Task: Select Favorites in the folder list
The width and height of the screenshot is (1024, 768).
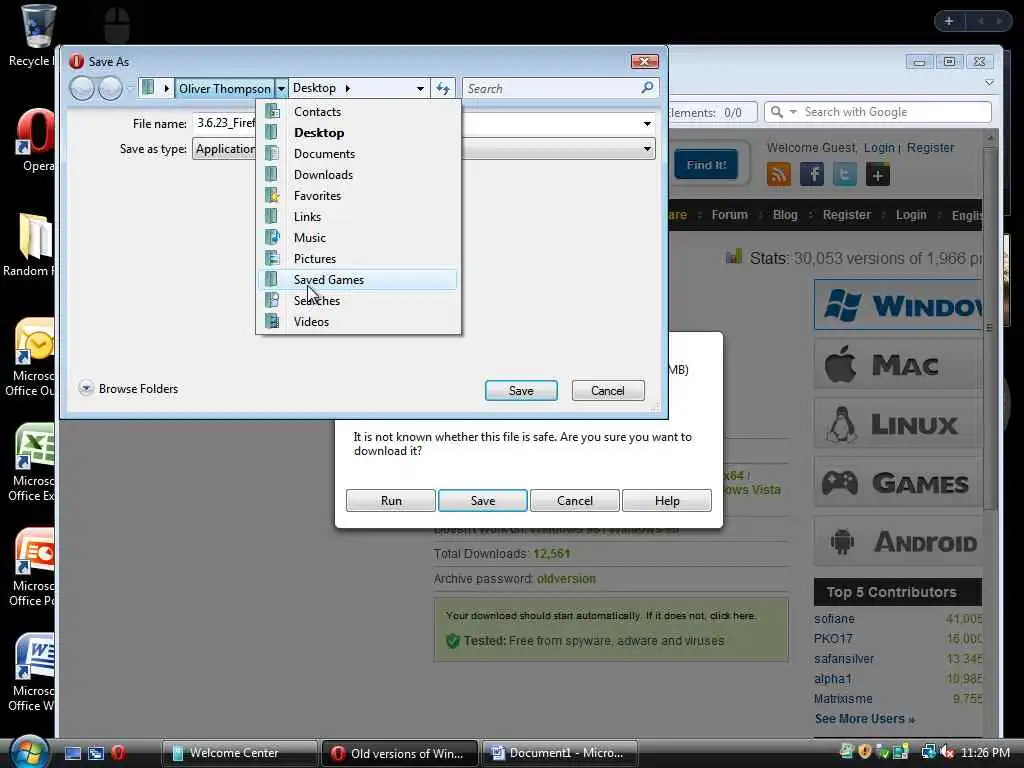Action: click(x=358, y=195)
